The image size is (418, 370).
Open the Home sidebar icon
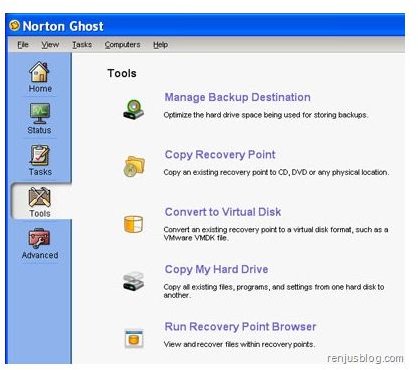point(39,72)
